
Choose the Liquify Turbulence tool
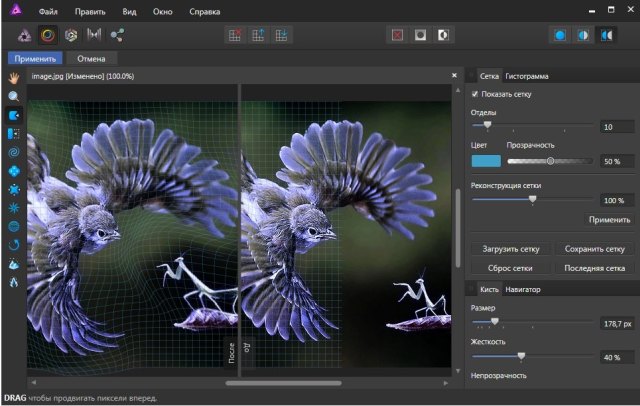point(14,208)
